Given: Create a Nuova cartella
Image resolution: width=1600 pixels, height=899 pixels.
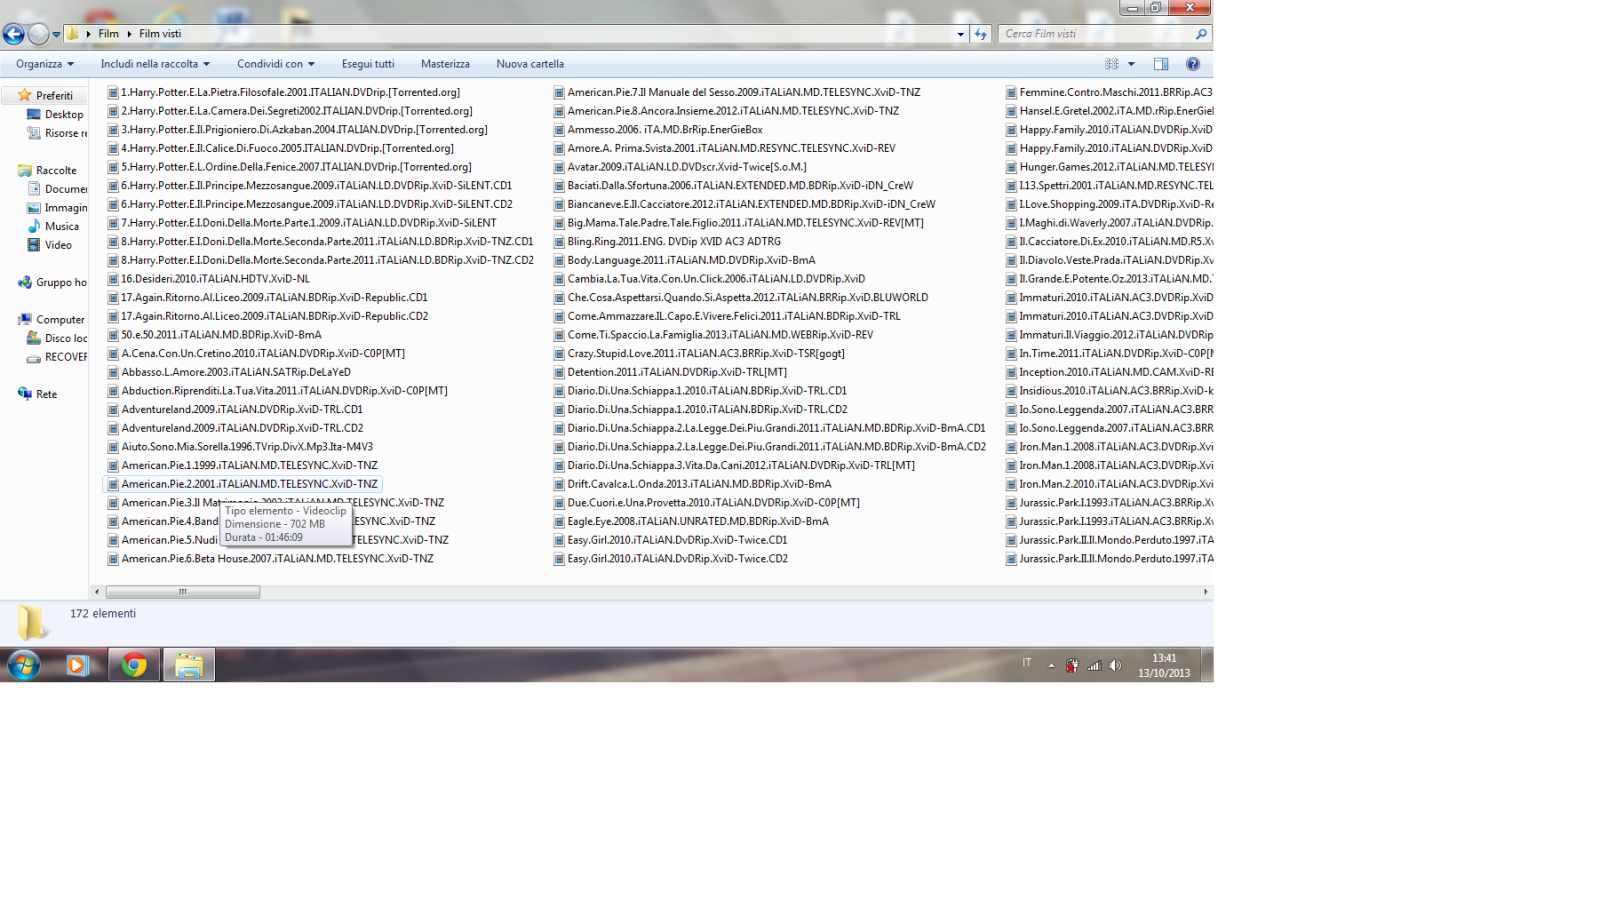Looking at the screenshot, I should click(530, 64).
